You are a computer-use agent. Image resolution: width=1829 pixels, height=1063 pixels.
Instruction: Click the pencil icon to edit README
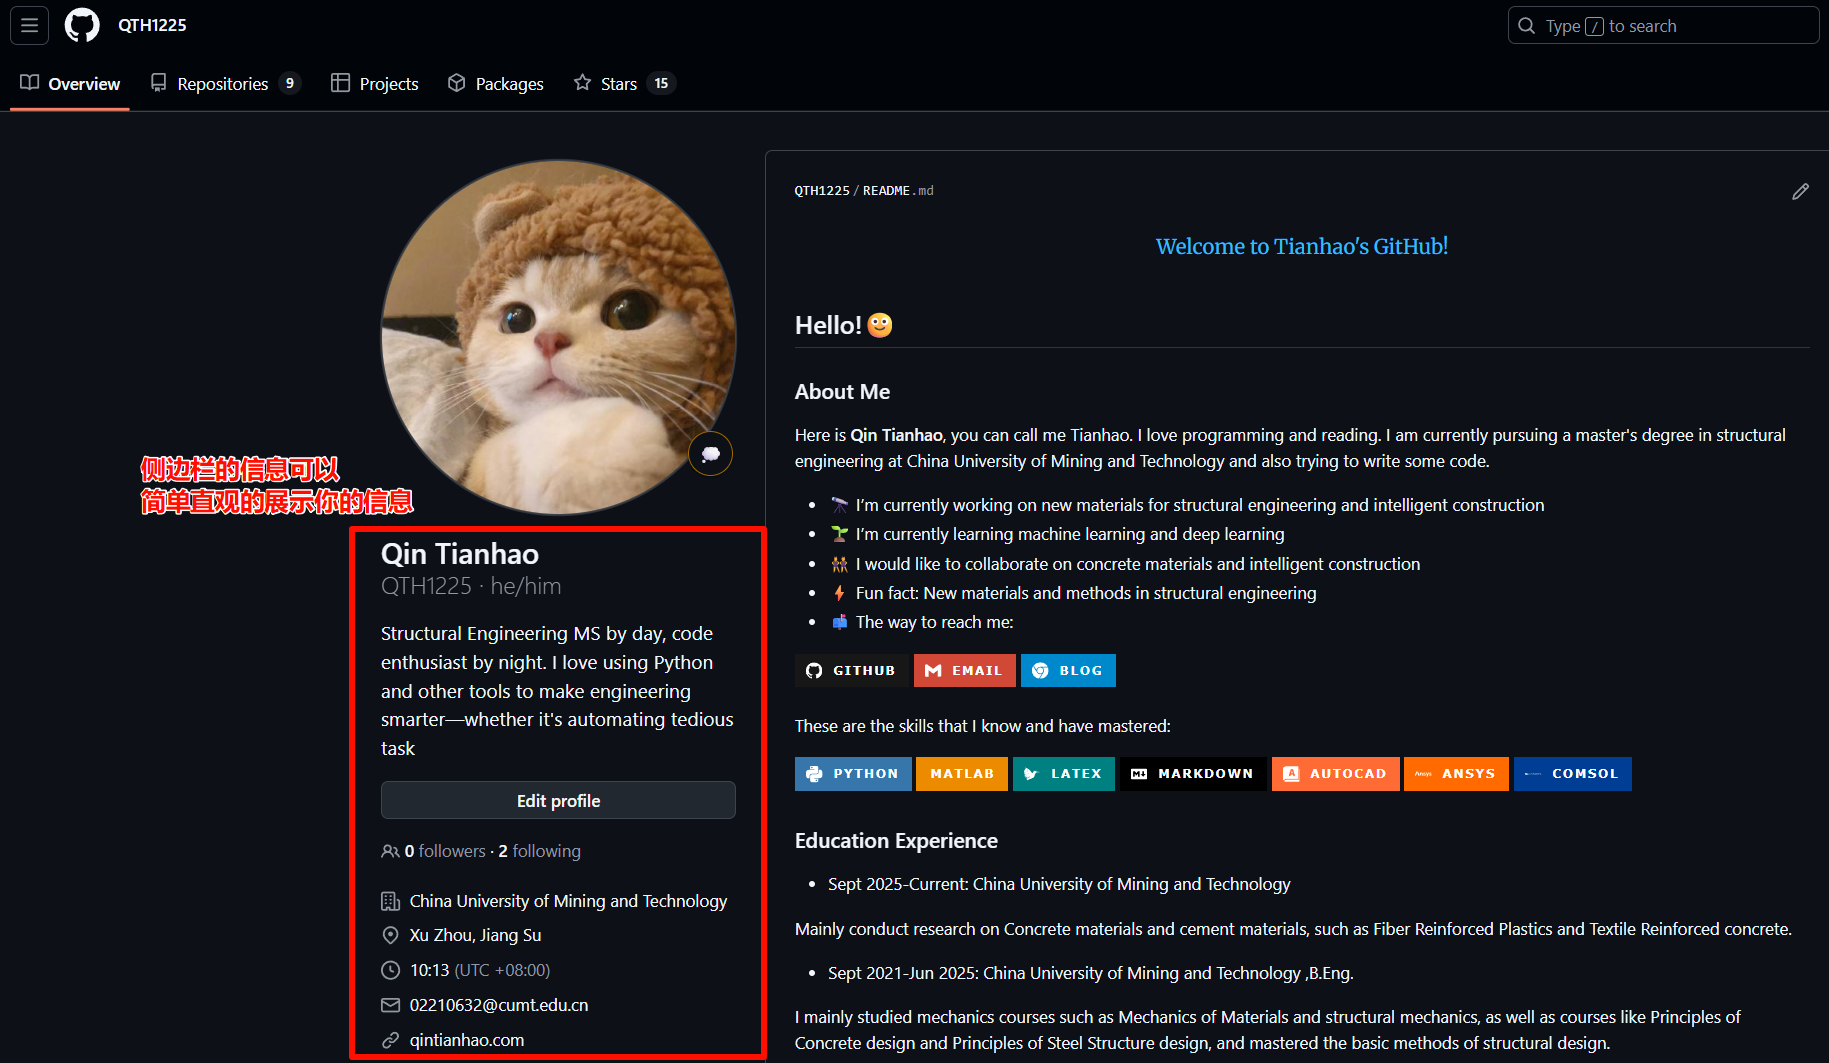1801,191
